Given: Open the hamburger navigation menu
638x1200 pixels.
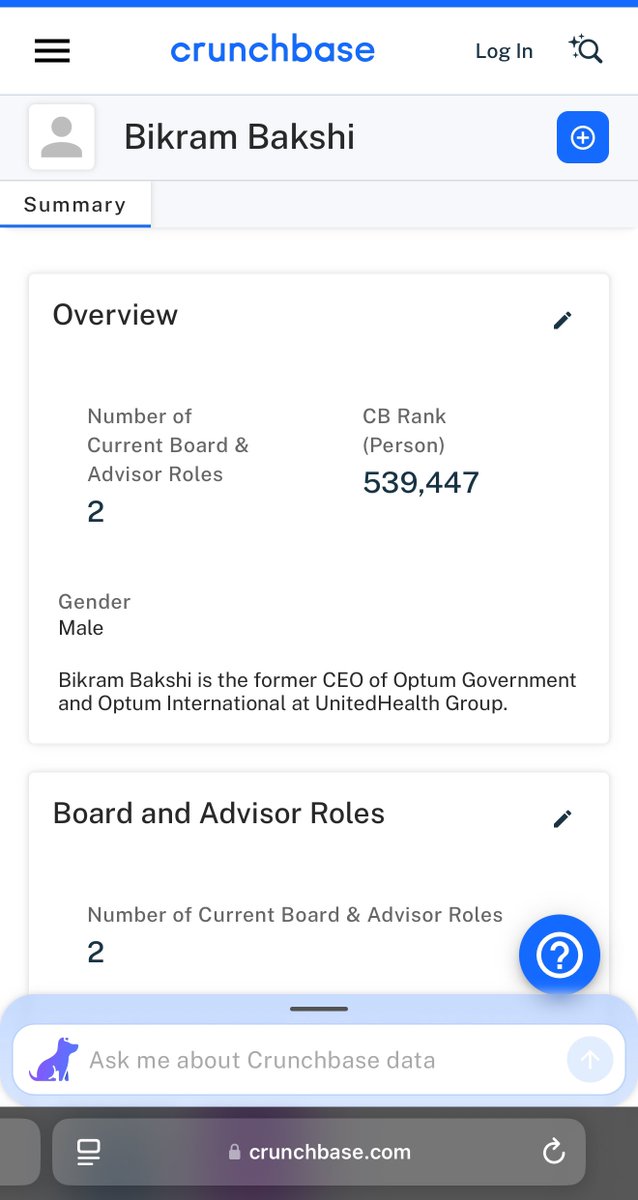Looking at the screenshot, I should [52, 51].
